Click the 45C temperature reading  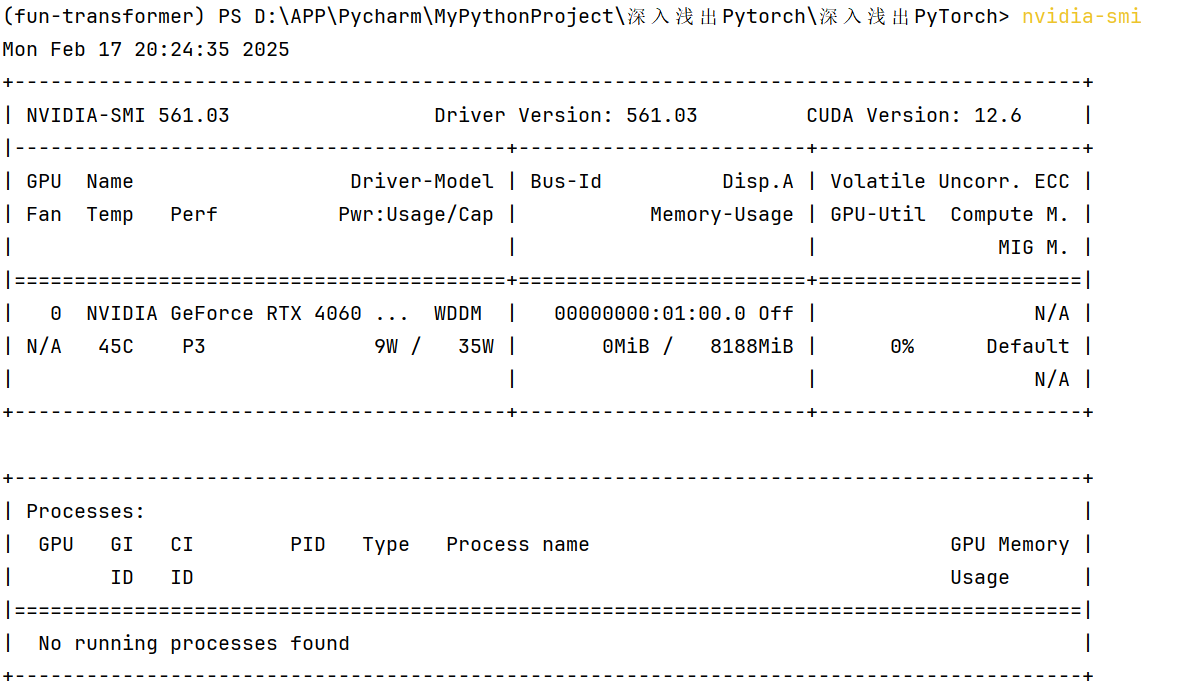pos(116,347)
